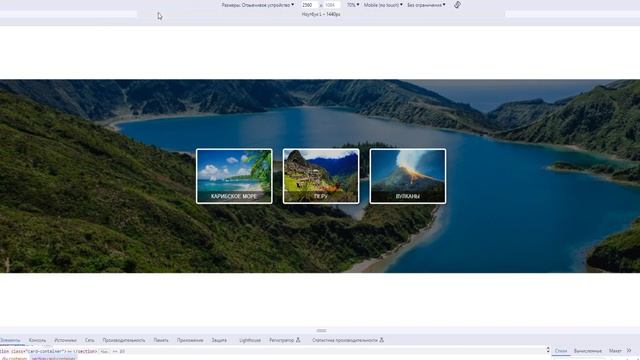Switch to the Приложение tab
The width and height of the screenshot is (640, 360).
190,340
